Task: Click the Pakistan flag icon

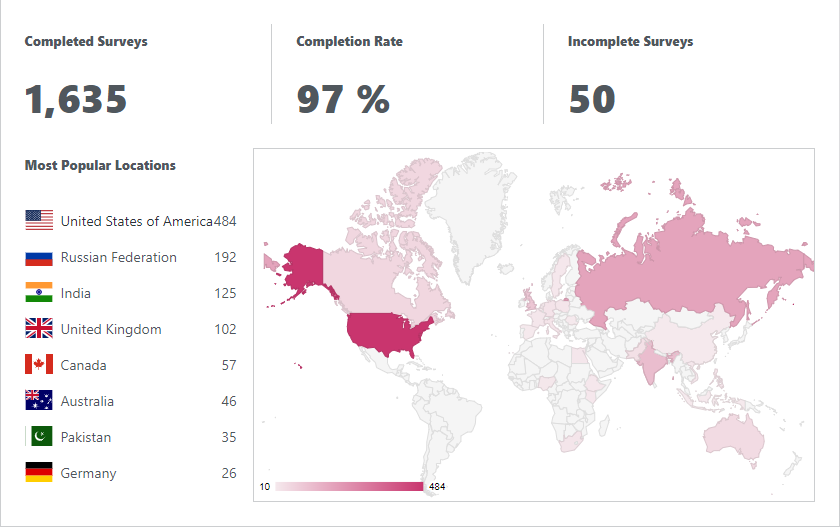Action: click(x=39, y=436)
